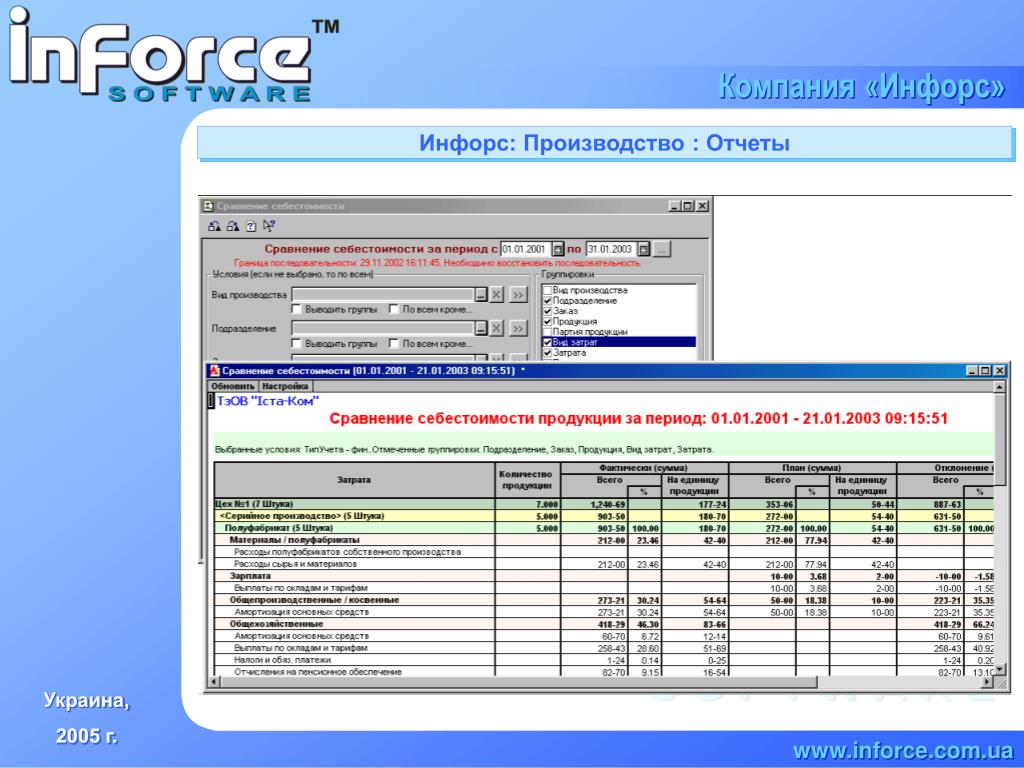This screenshot has height=768, width=1024.
Task: Click the end date field 31.01.2003
Action: pyautogui.click(x=611, y=249)
